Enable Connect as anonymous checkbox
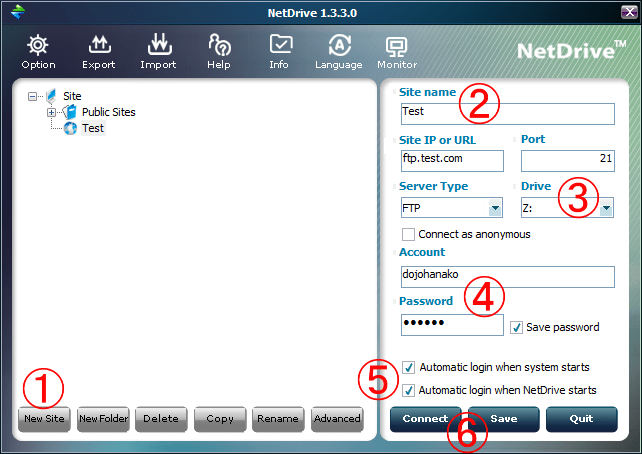 (408, 234)
